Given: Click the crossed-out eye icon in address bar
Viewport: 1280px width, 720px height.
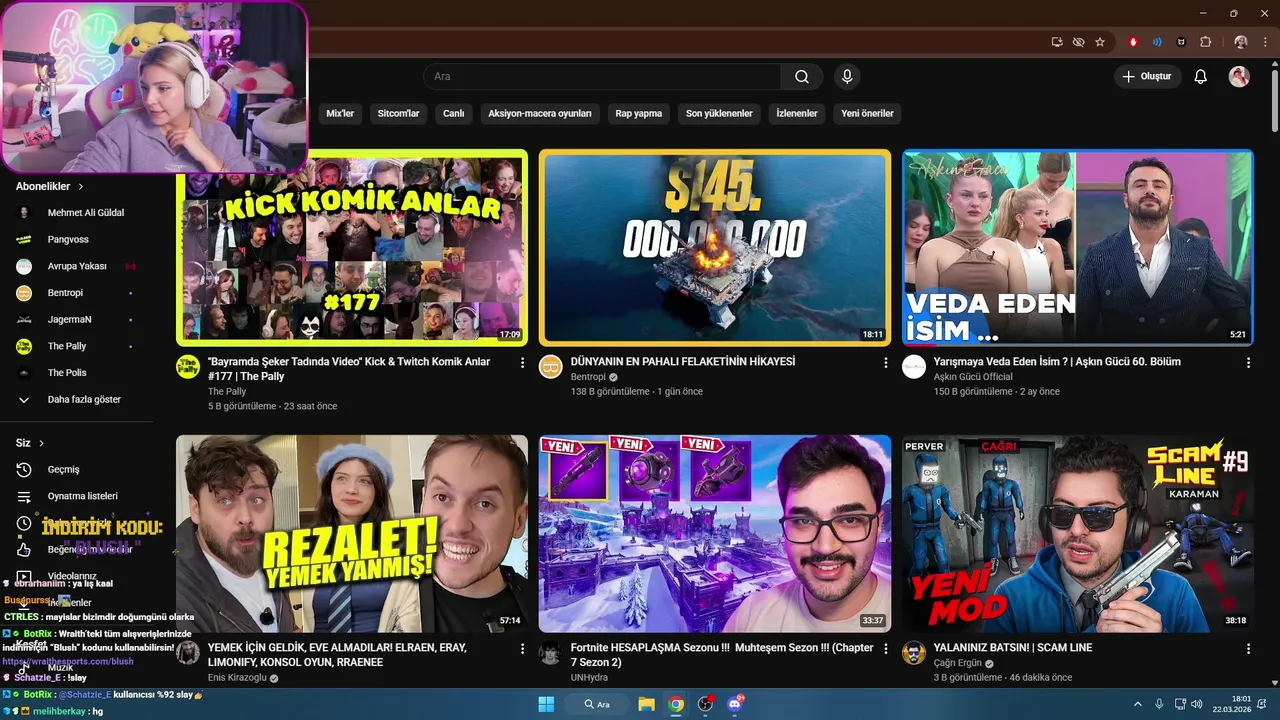Looking at the screenshot, I should tap(1078, 42).
